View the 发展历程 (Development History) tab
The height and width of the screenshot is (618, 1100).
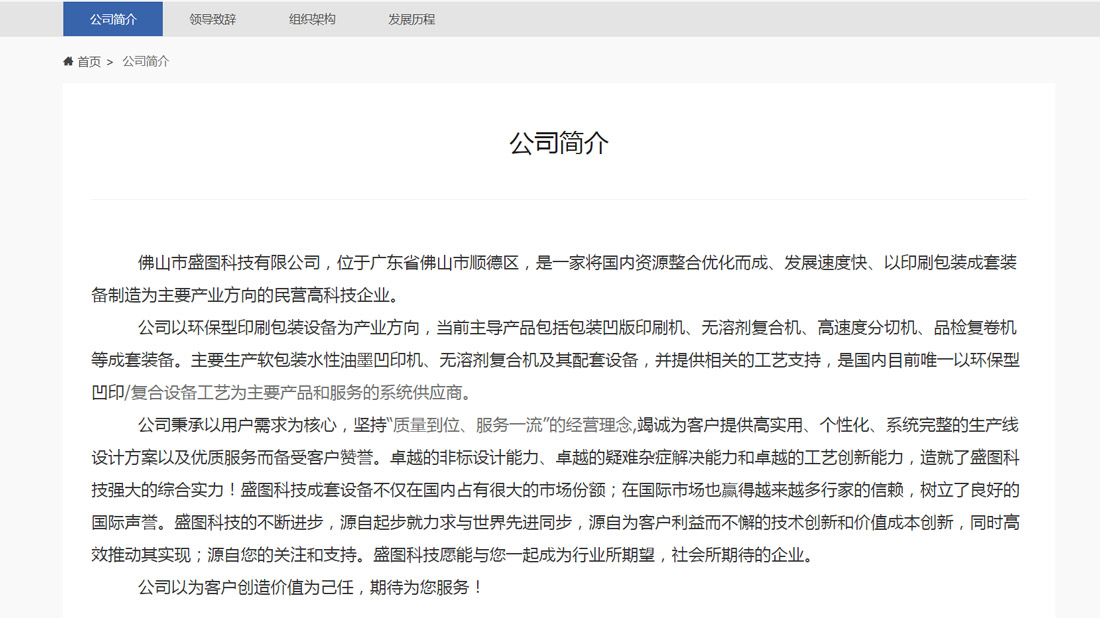[x=411, y=19]
